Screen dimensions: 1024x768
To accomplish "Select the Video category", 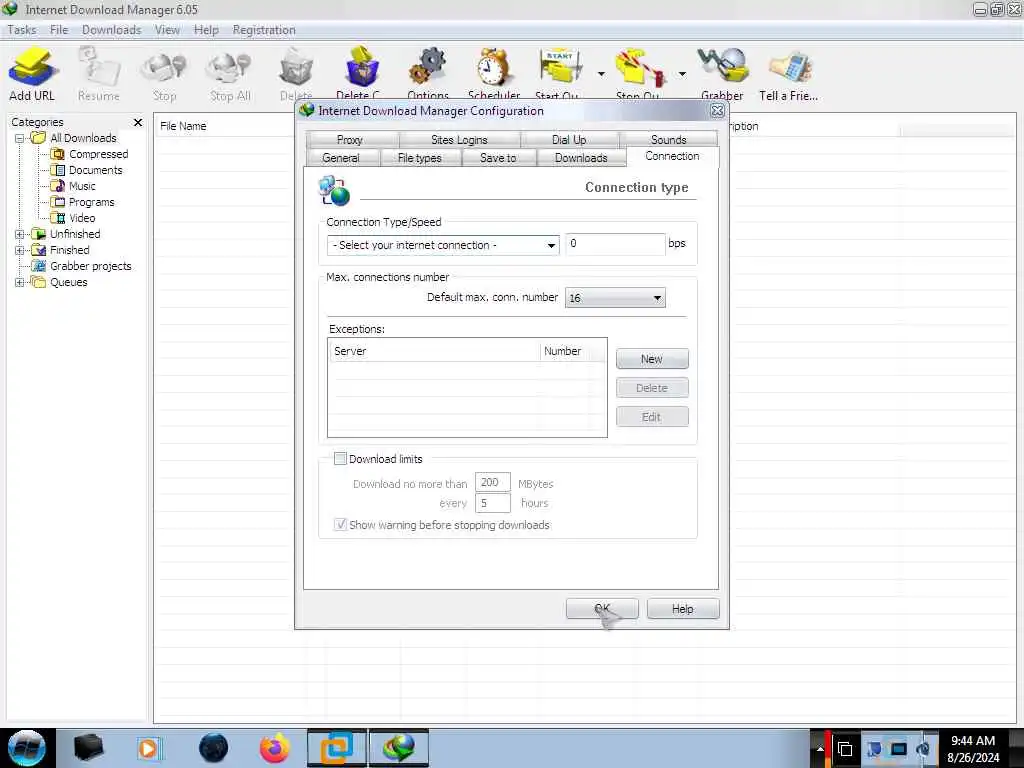I will [82, 218].
